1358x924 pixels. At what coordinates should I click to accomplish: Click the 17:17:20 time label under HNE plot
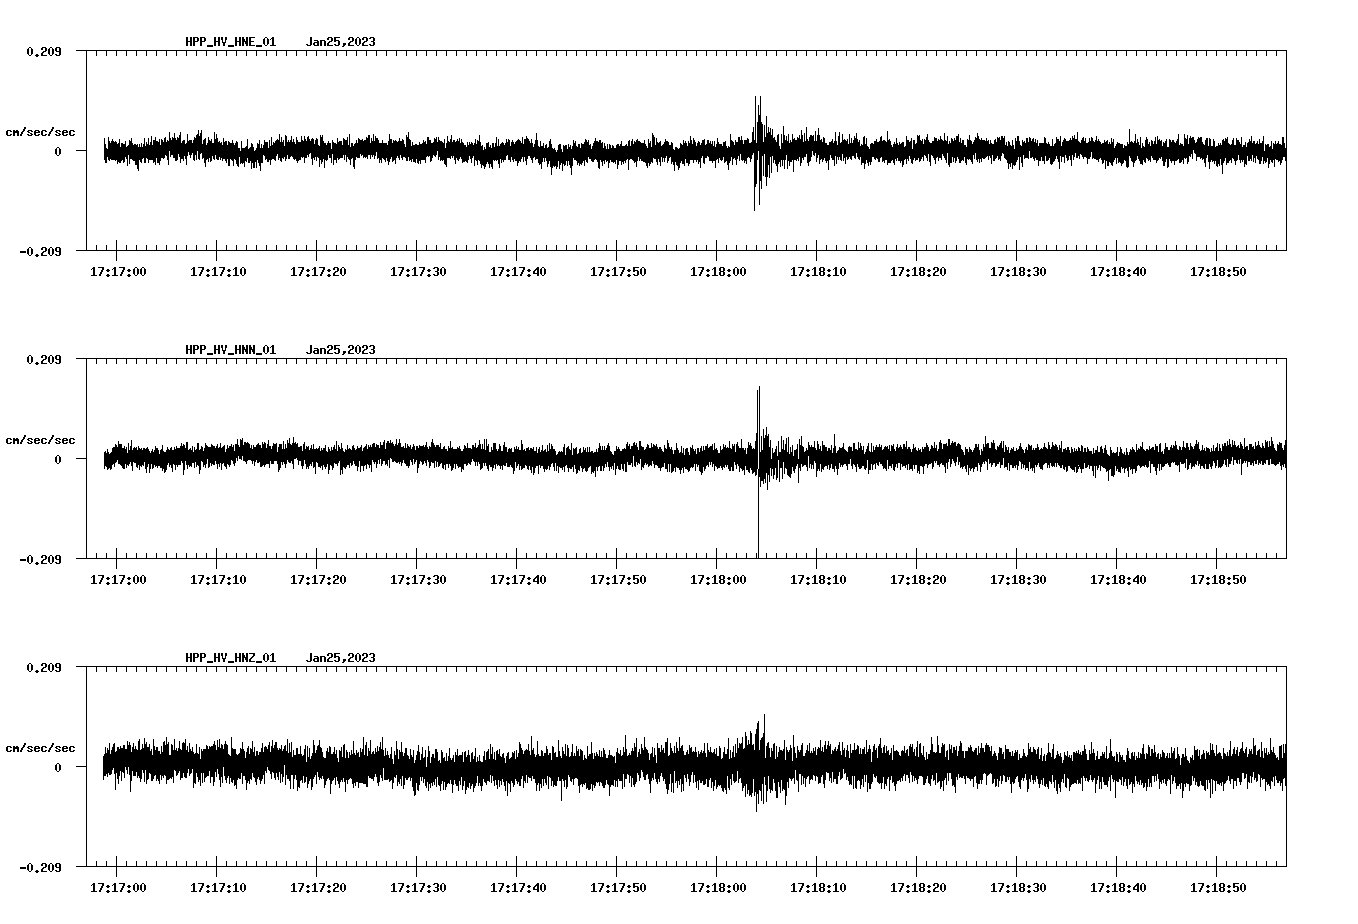click(x=318, y=271)
